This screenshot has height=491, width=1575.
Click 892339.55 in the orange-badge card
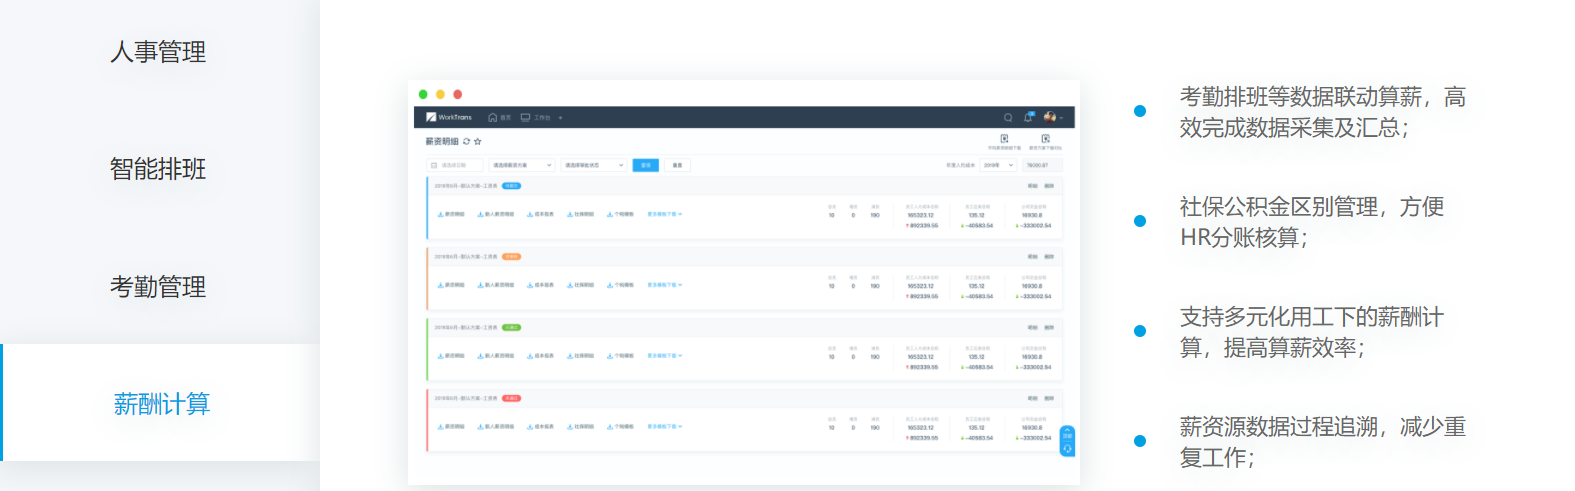pyautogui.click(x=922, y=296)
